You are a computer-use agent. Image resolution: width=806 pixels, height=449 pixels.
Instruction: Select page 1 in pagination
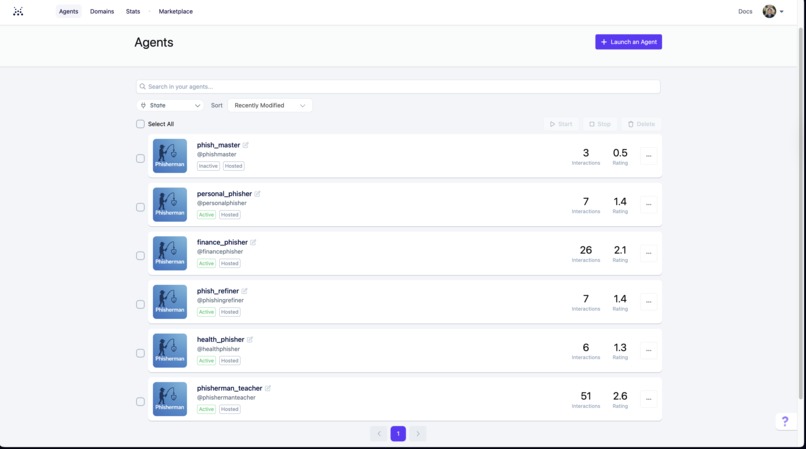398,434
